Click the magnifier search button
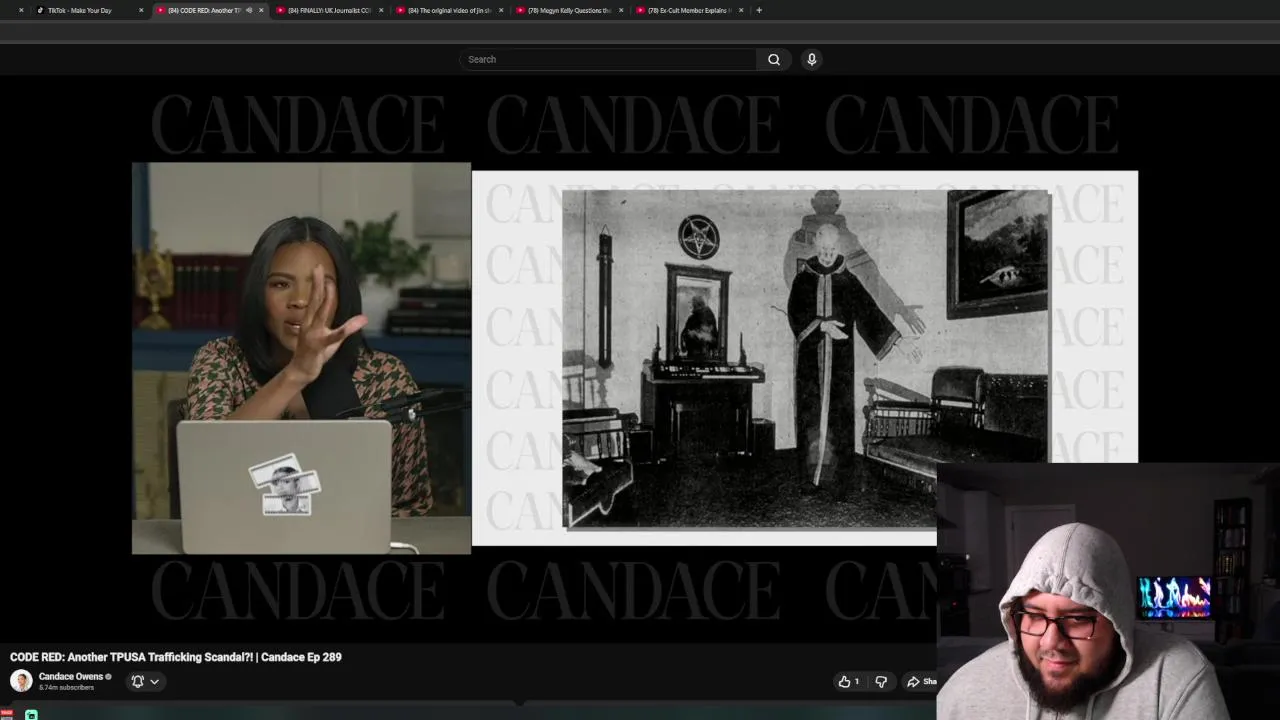Image resolution: width=1280 pixels, height=720 pixels. point(774,59)
